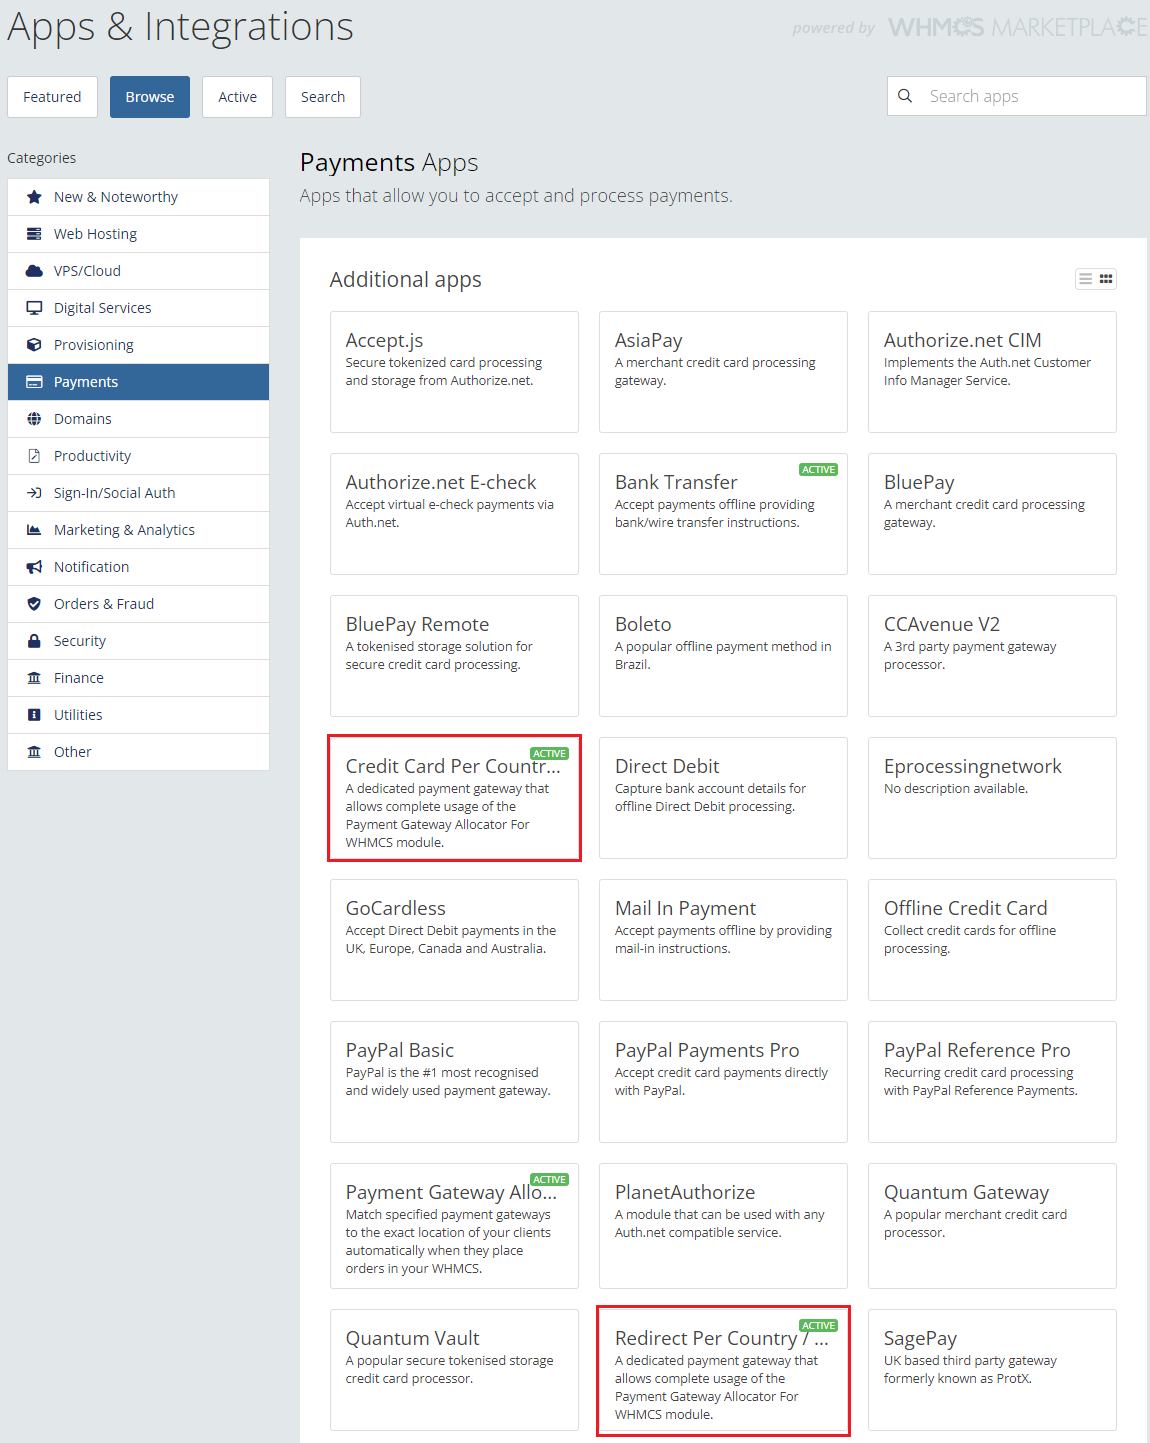Open the Authorize.net E-check app

[454, 514]
